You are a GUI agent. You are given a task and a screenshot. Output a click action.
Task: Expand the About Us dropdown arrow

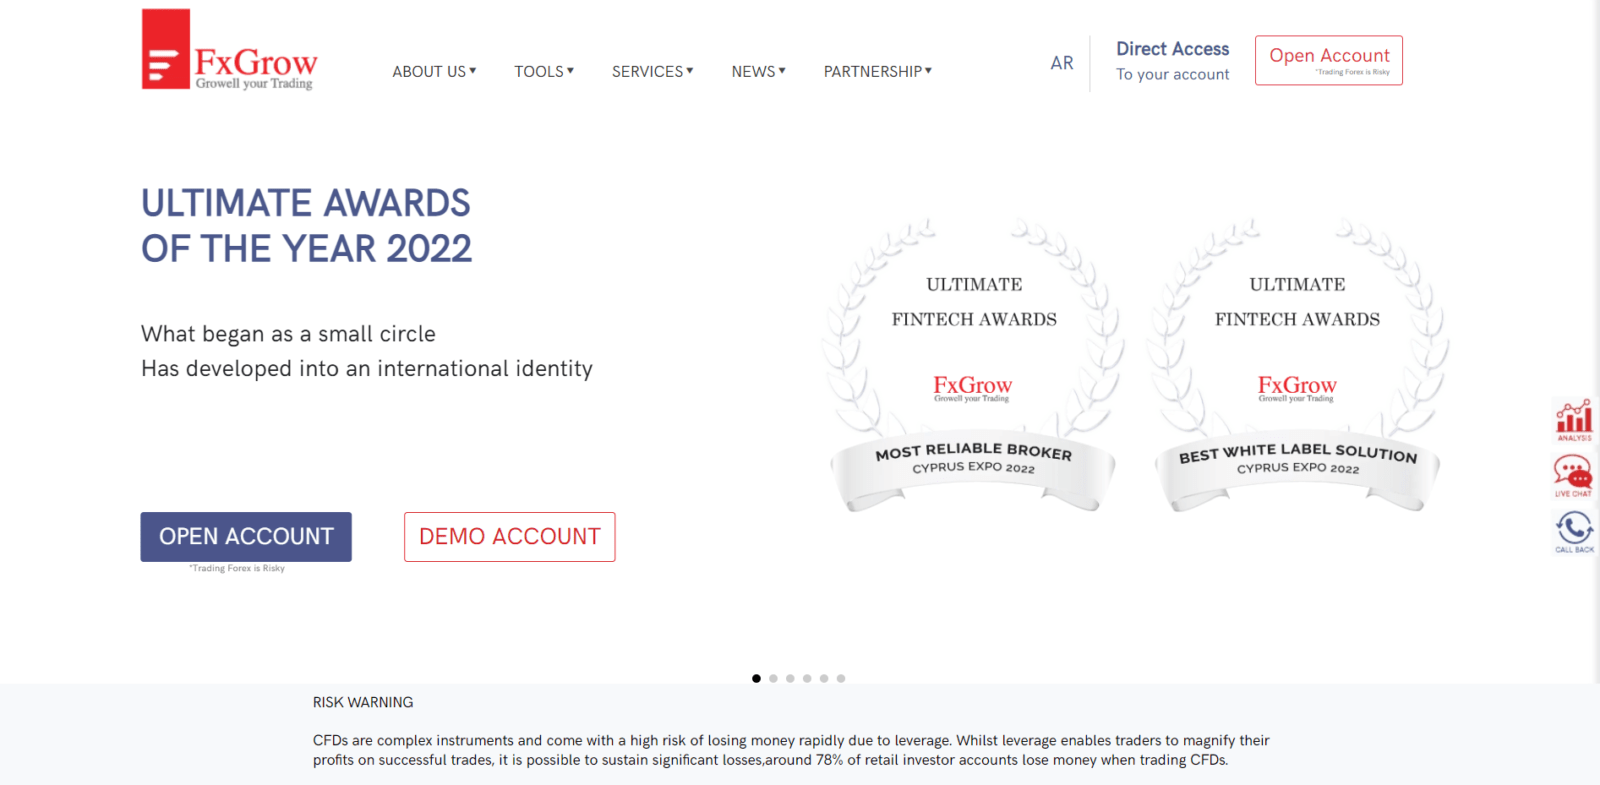coord(473,71)
